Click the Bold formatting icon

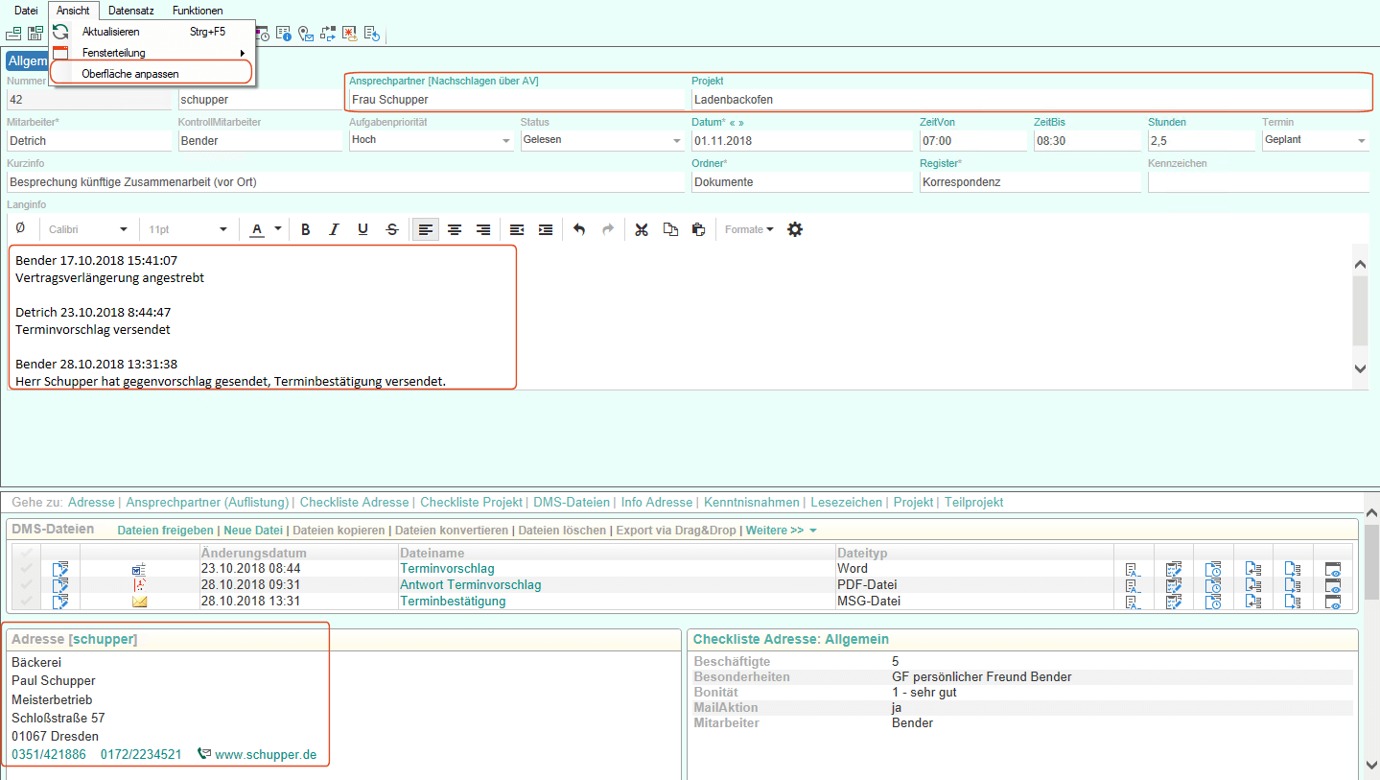(306, 230)
